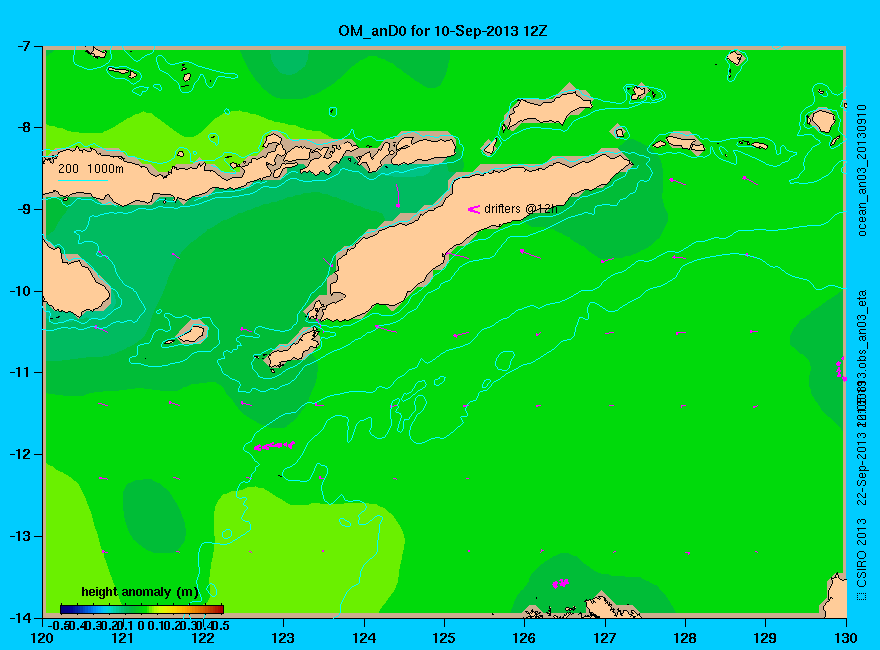Click the cyan contour legend line below 200 1000m
This screenshot has height=650, width=880.
83,180
